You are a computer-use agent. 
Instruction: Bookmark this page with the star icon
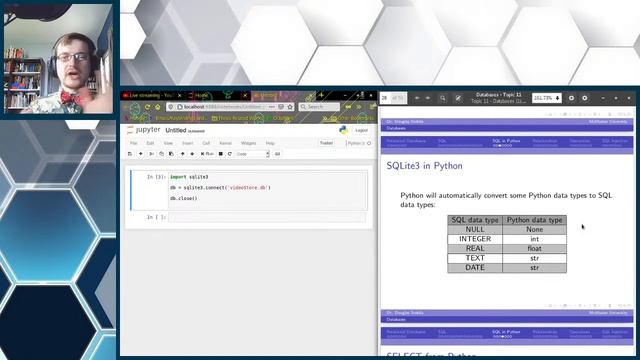click(290, 107)
